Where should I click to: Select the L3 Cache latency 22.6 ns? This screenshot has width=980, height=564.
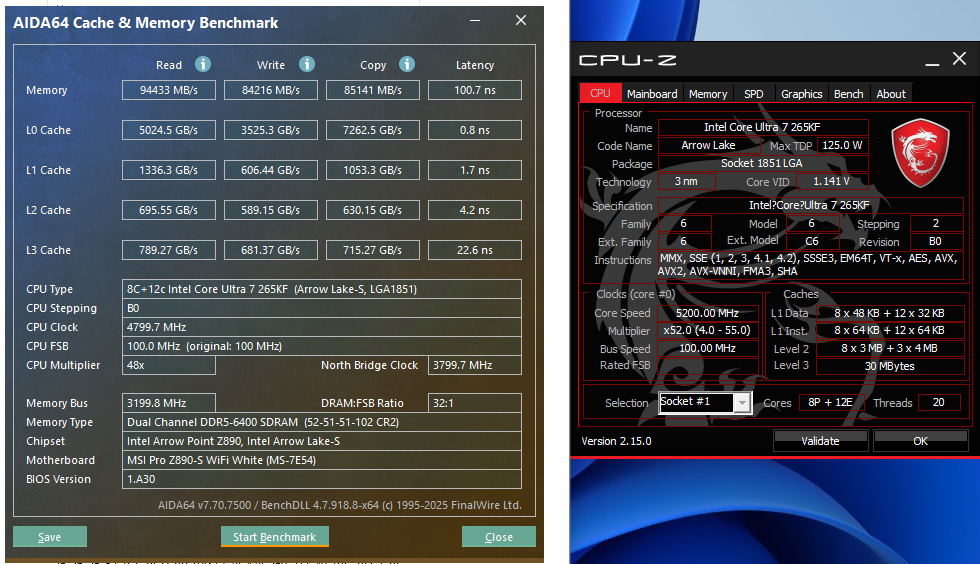[475, 250]
